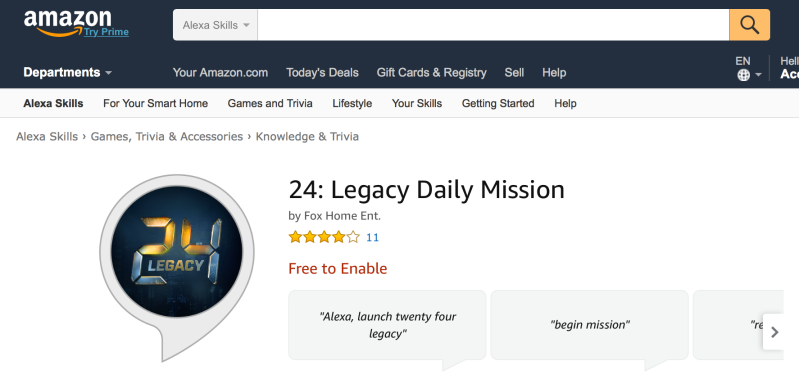Open Today's Deals
This screenshot has height=388, width=799.
322,72
